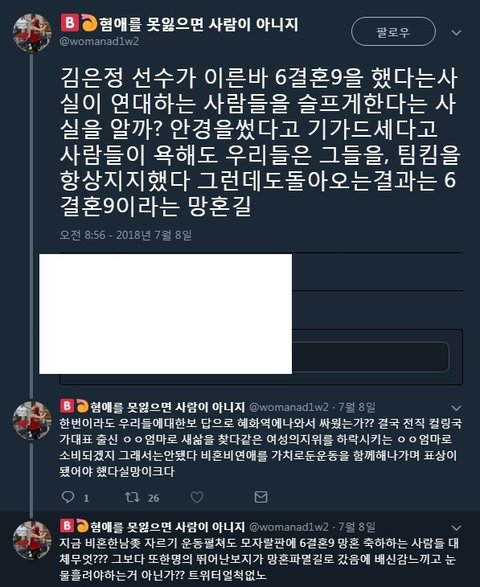Viewport: 480px width, 587px height.
Task: Click the retweet arrows icon
Action: click(132, 497)
